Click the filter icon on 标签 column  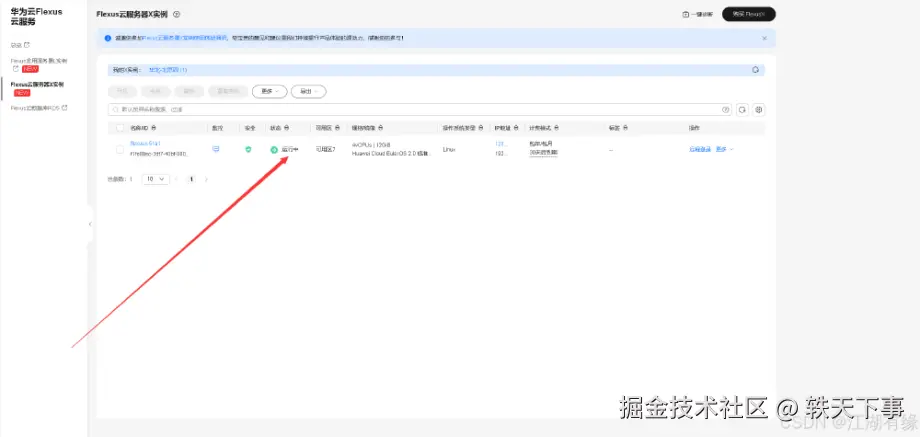[625, 128]
